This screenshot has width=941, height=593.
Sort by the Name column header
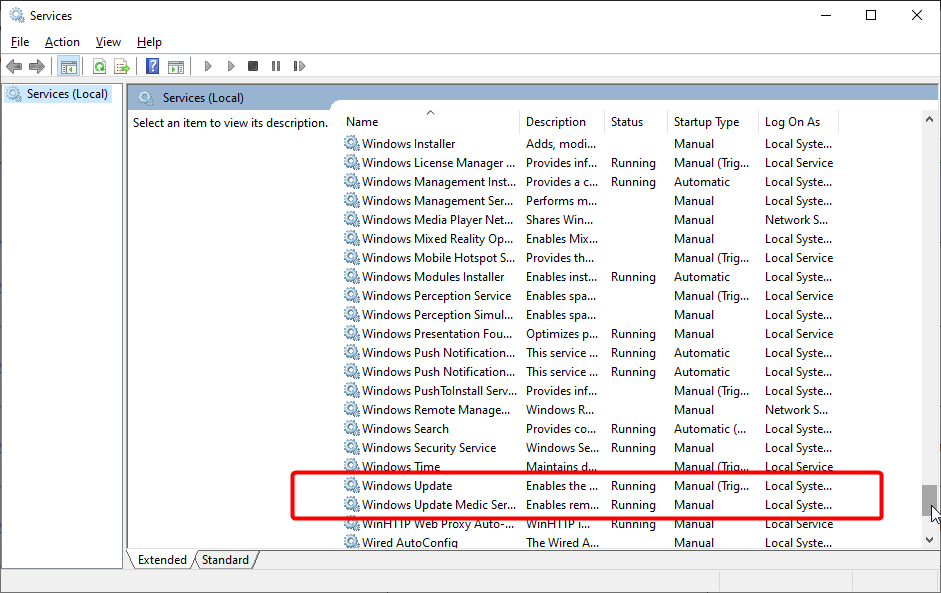click(x=430, y=122)
